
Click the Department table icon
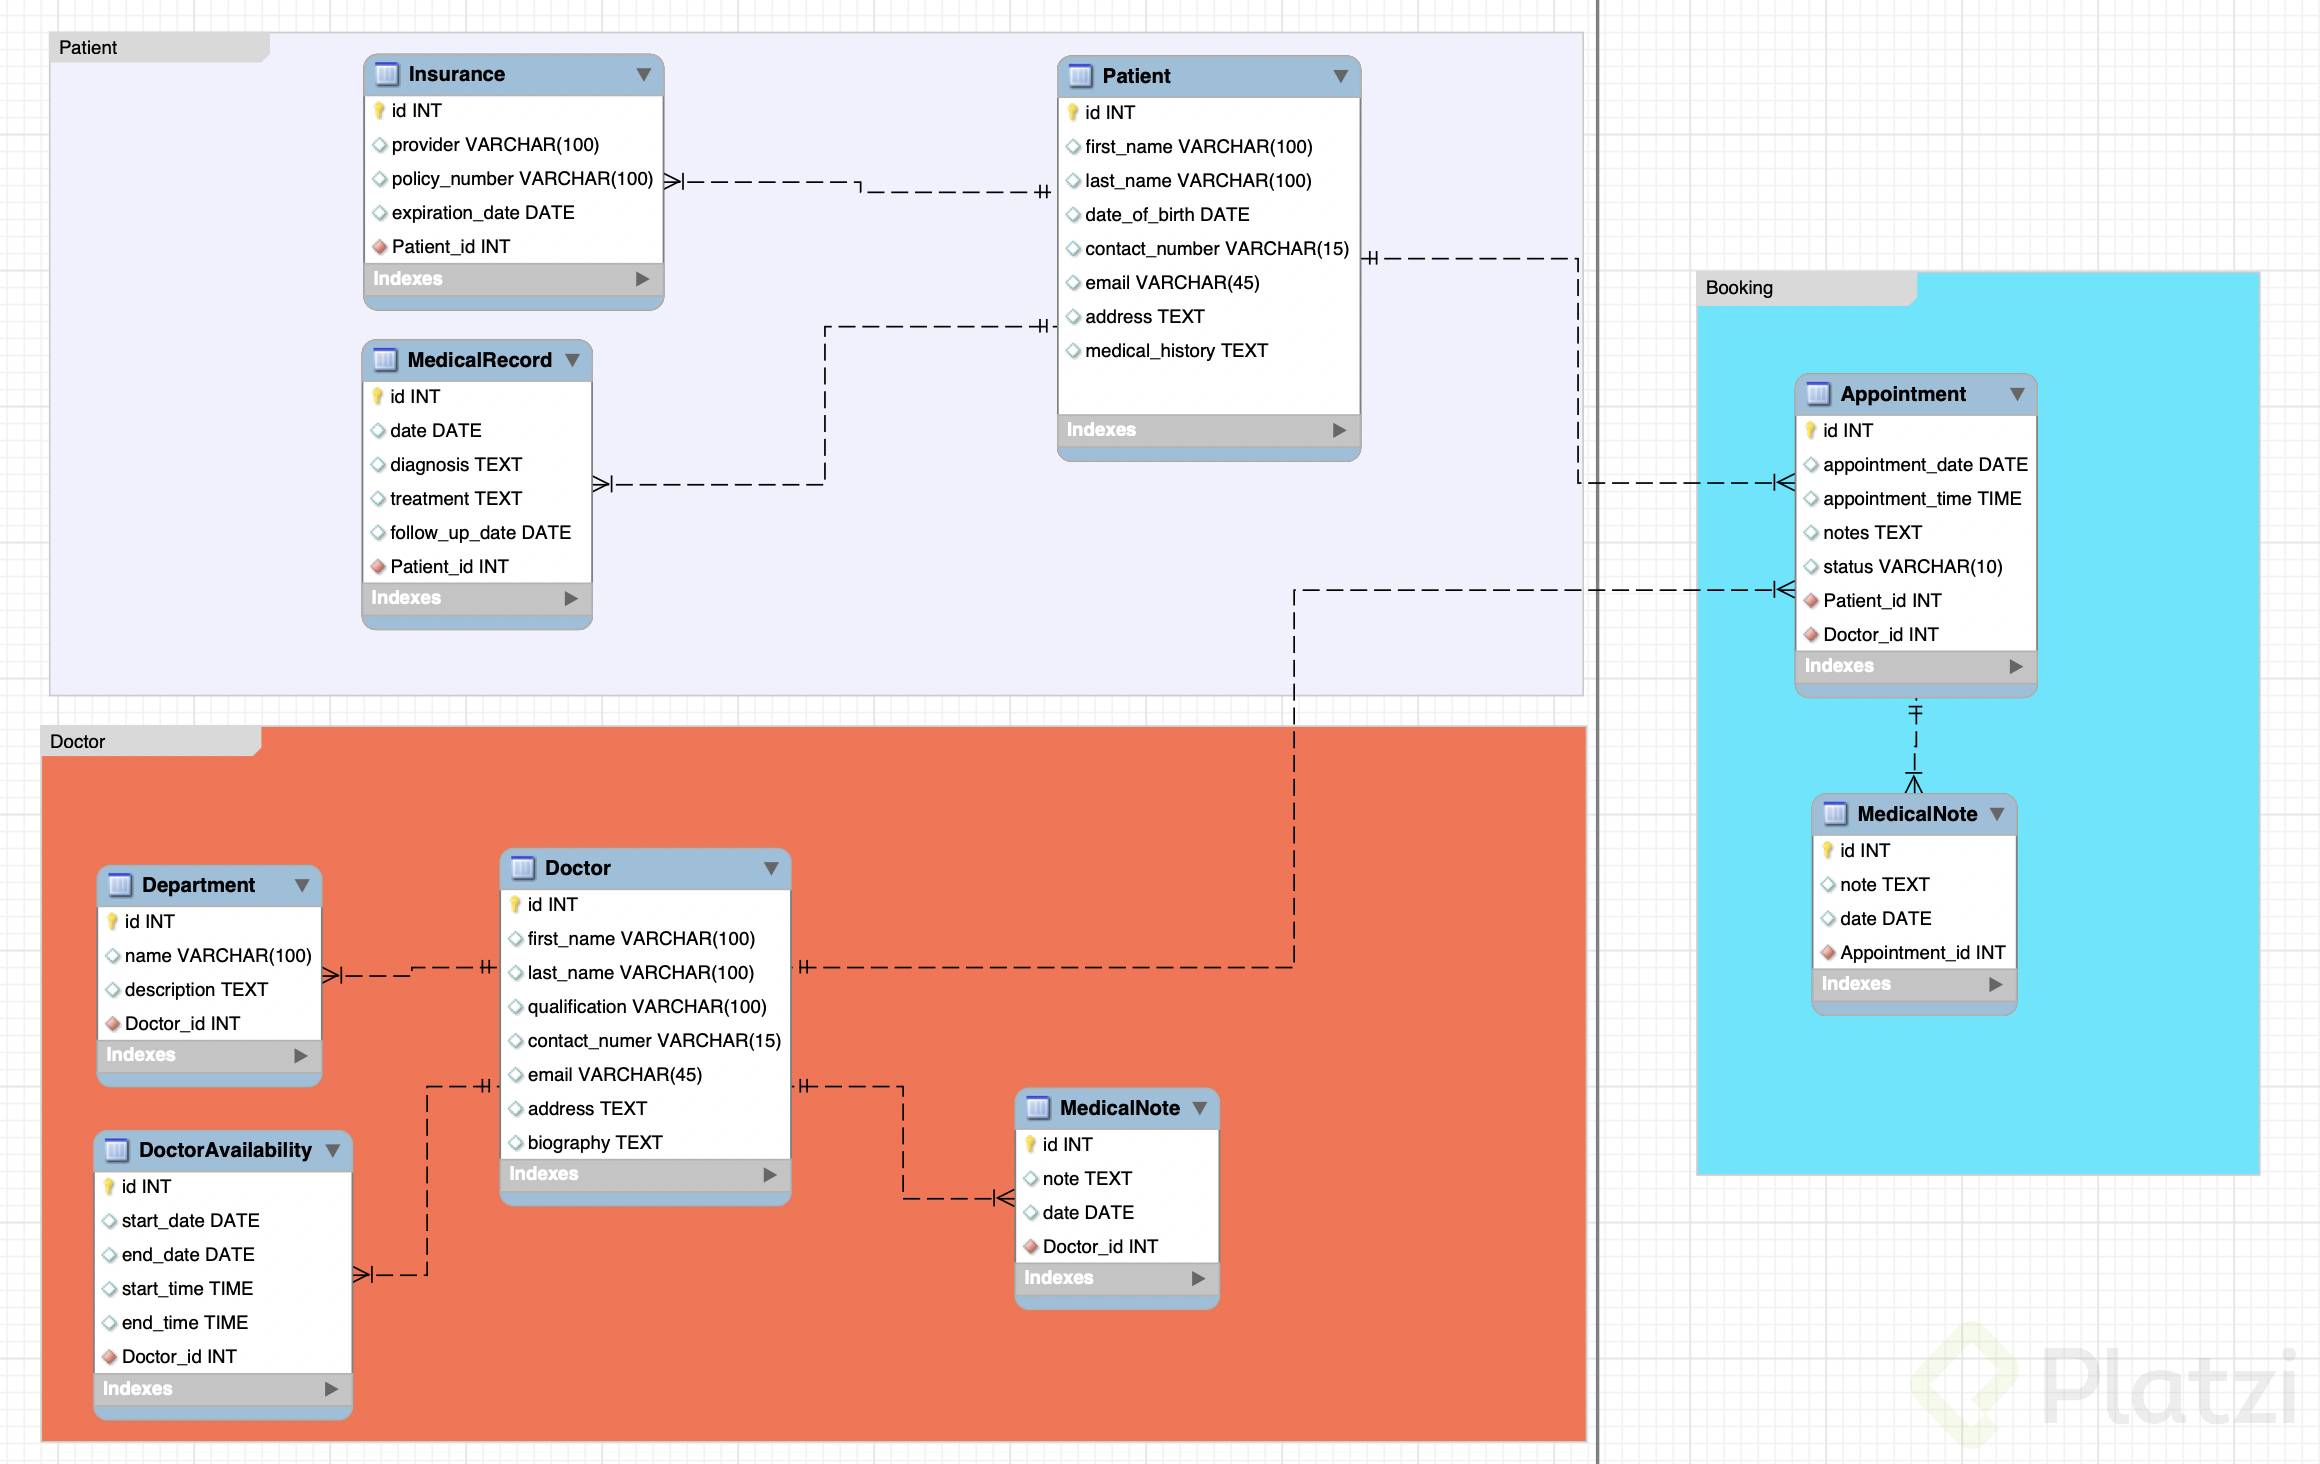click(120, 886)
